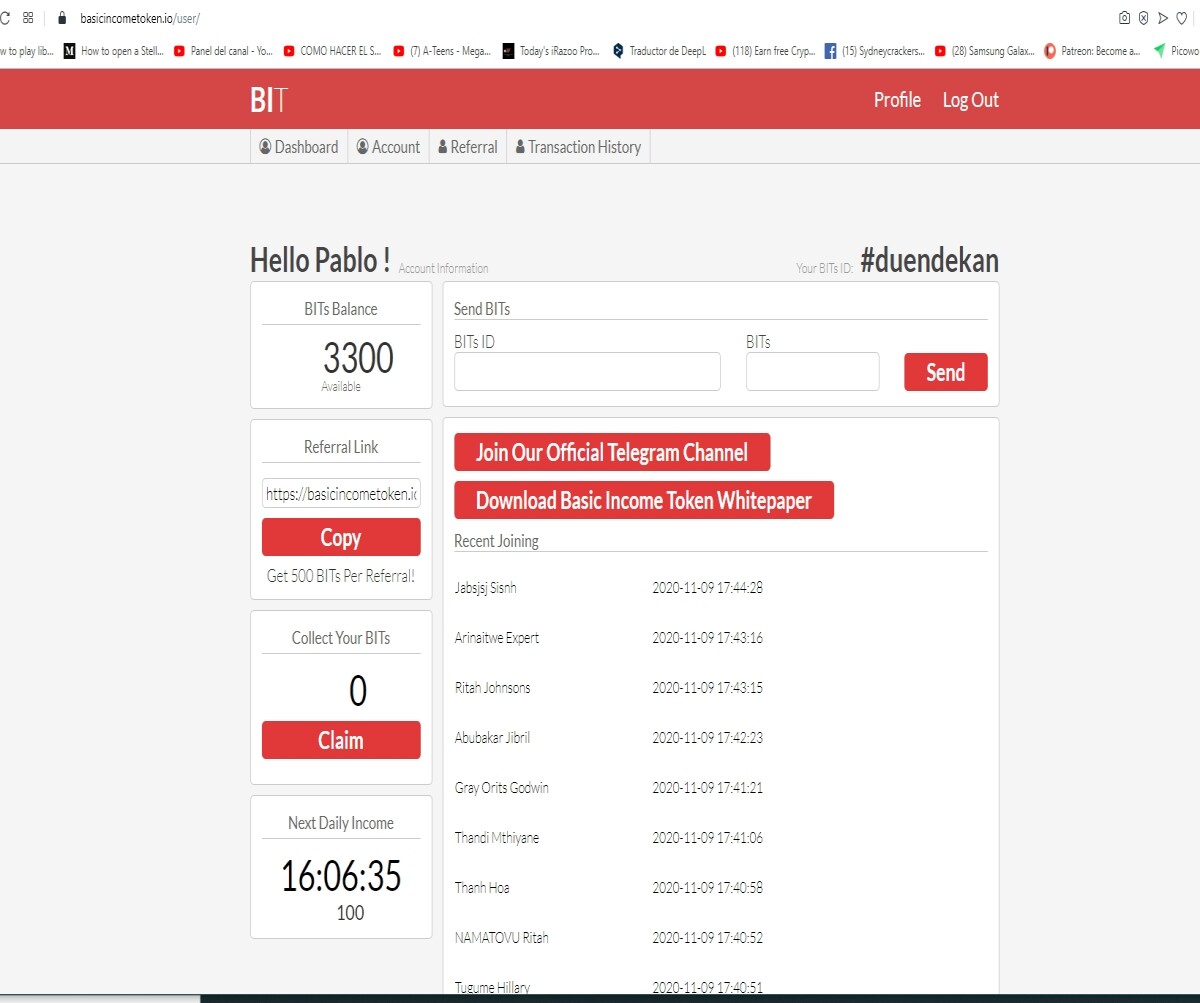The height and width of the screenshot is (1003, 1200).
Task: Bookmark the page with the heart icon
Action: pyautogui.click(x=1181, y=17)
